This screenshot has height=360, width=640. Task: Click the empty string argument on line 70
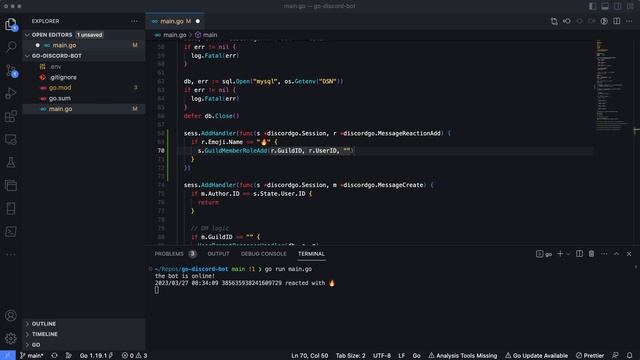point(347,151)
